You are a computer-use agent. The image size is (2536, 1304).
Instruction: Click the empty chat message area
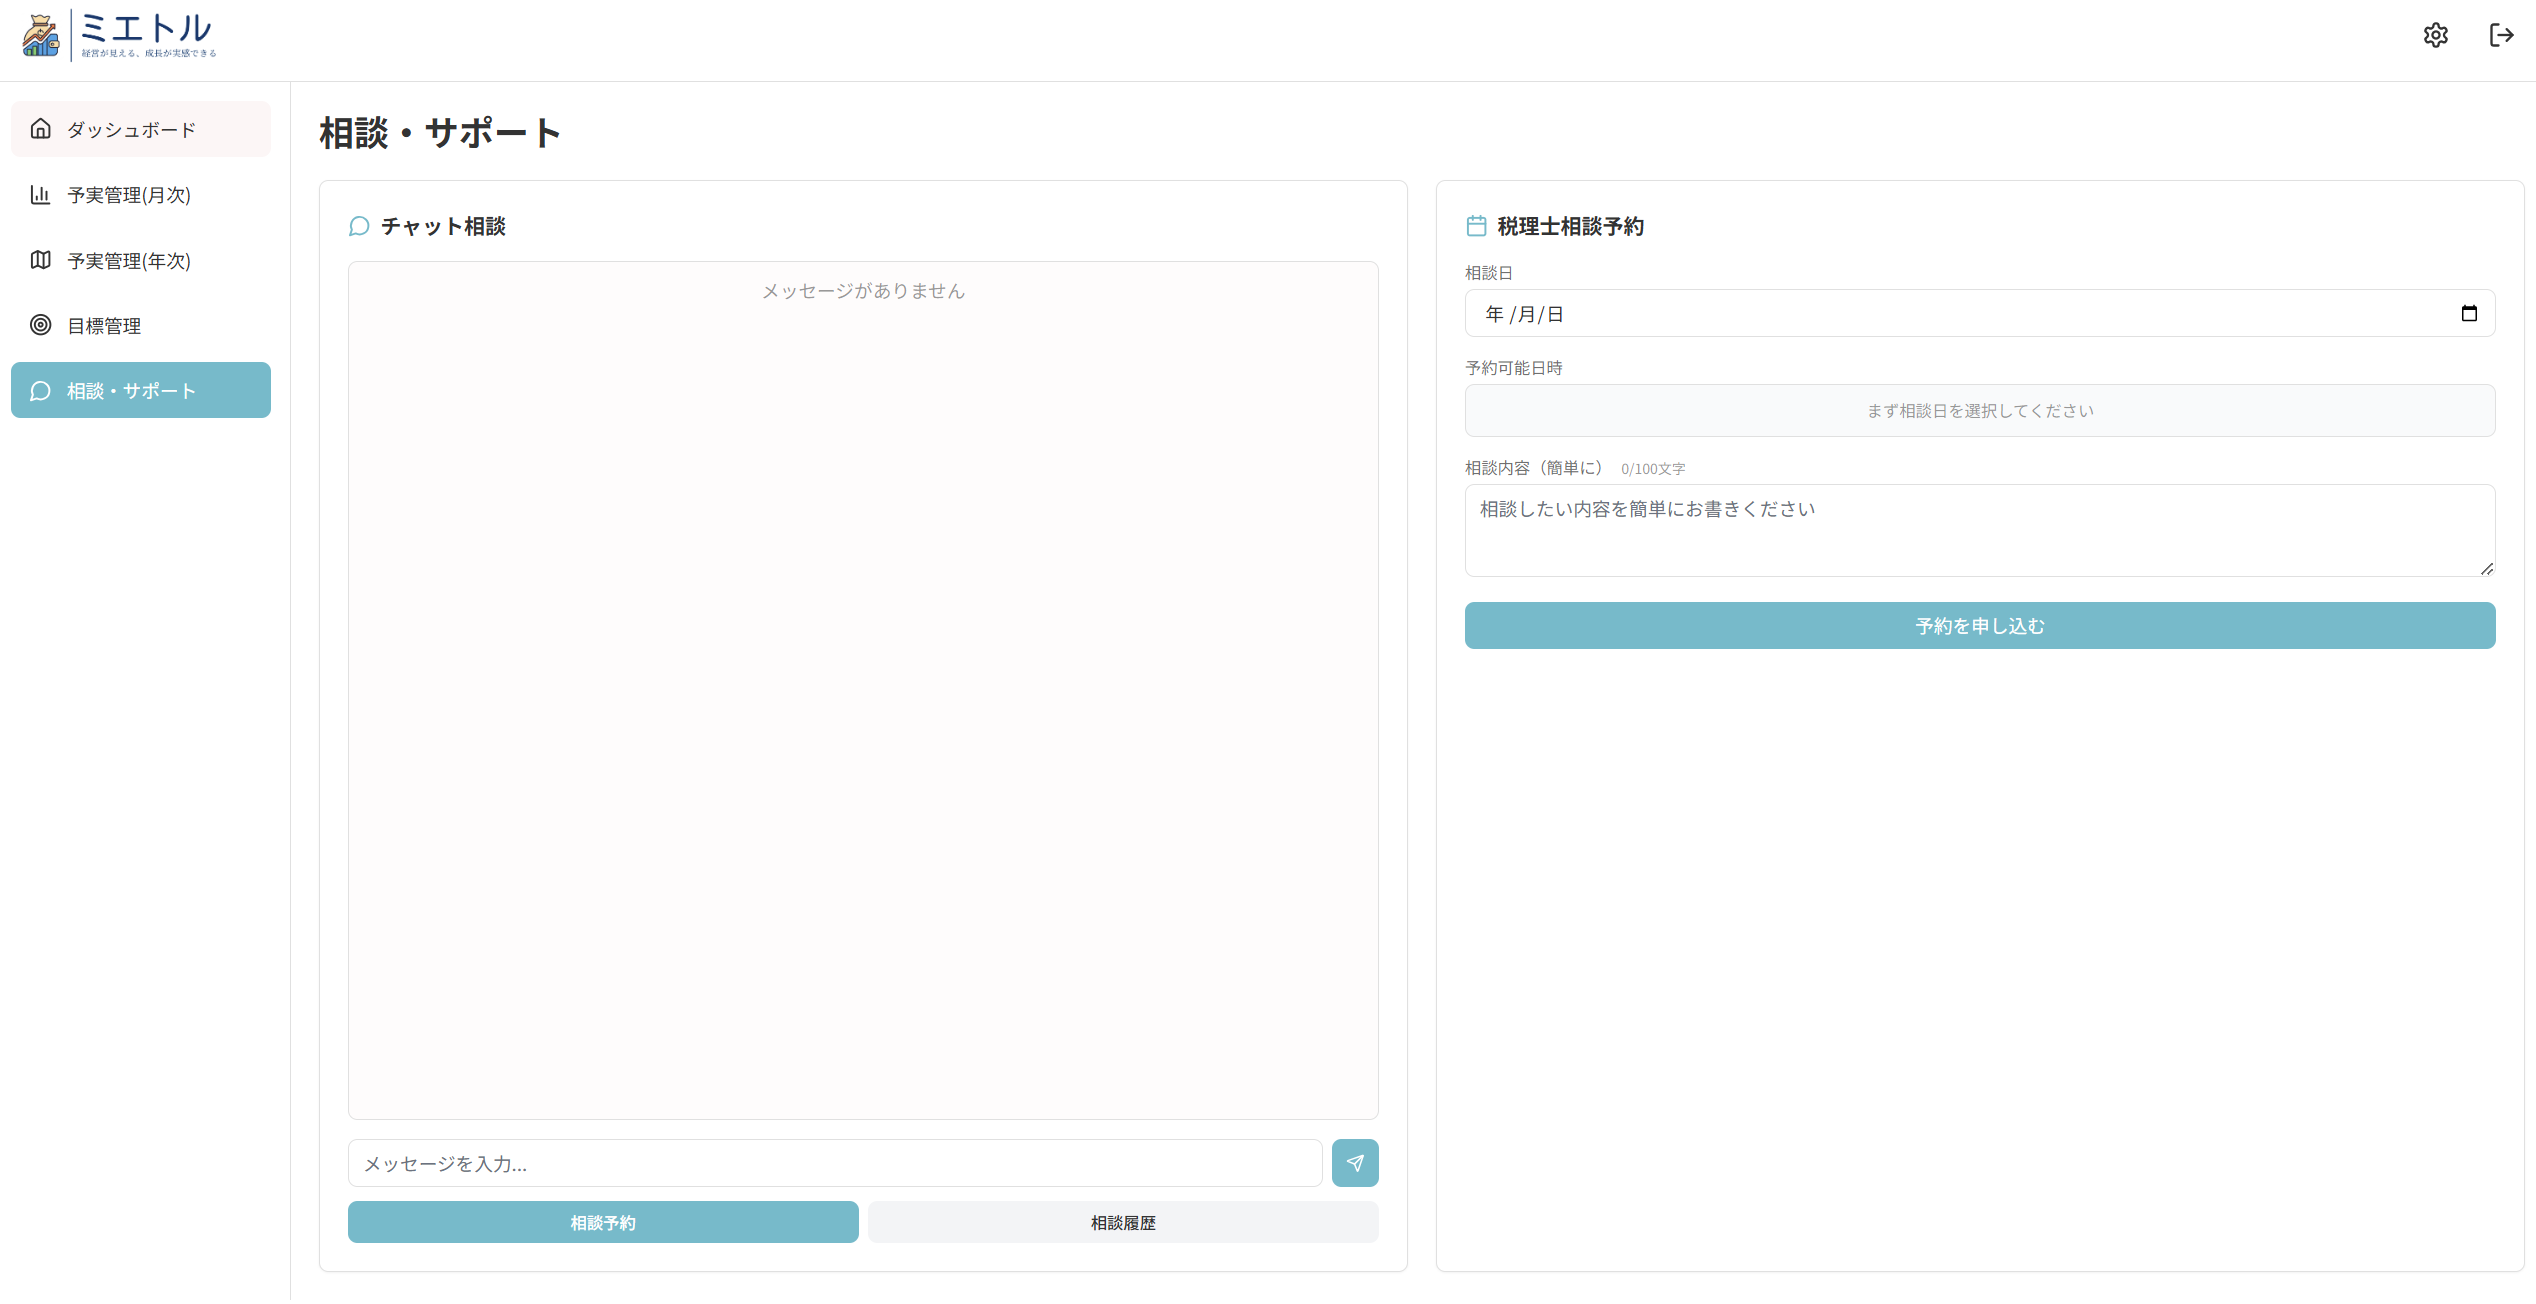[x=863, y=700]
